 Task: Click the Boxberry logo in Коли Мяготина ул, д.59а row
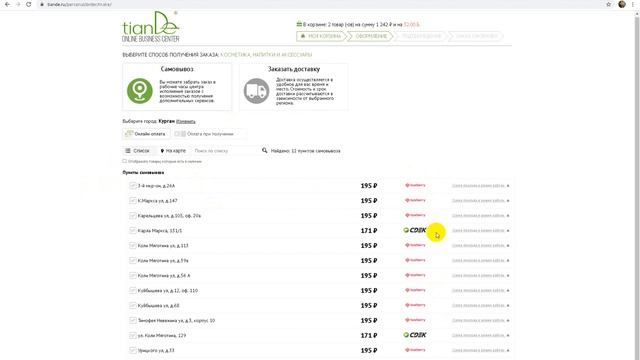(415, 260)
